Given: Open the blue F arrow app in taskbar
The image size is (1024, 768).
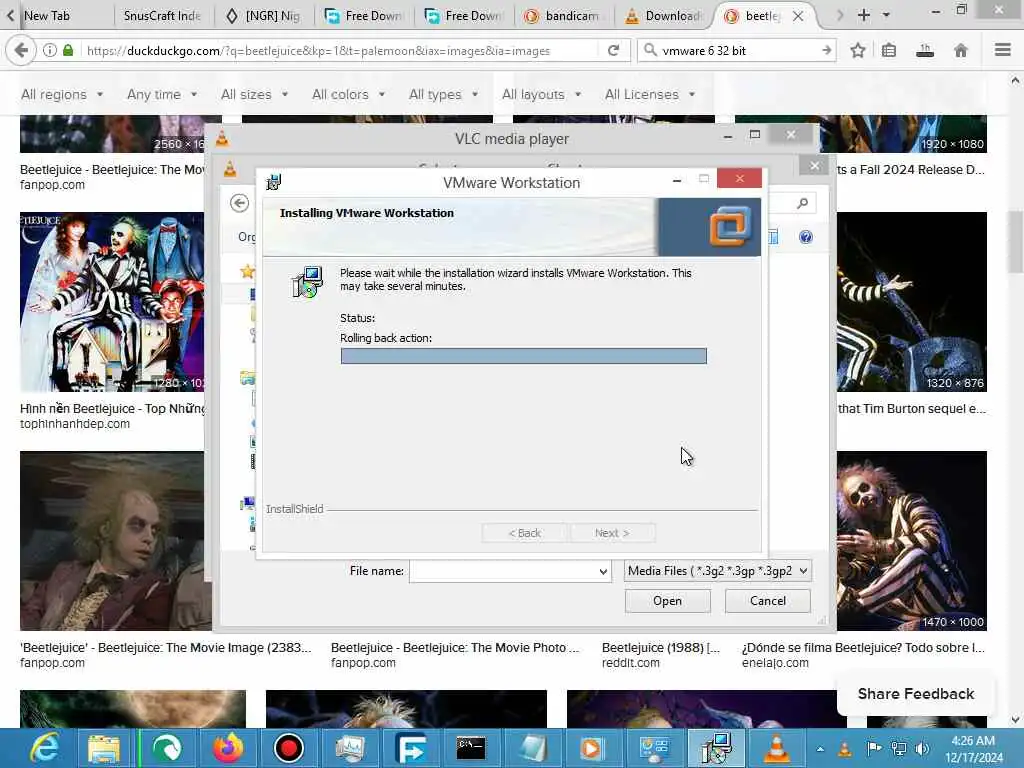Looking at the screenshot, I should pos(411,748).
